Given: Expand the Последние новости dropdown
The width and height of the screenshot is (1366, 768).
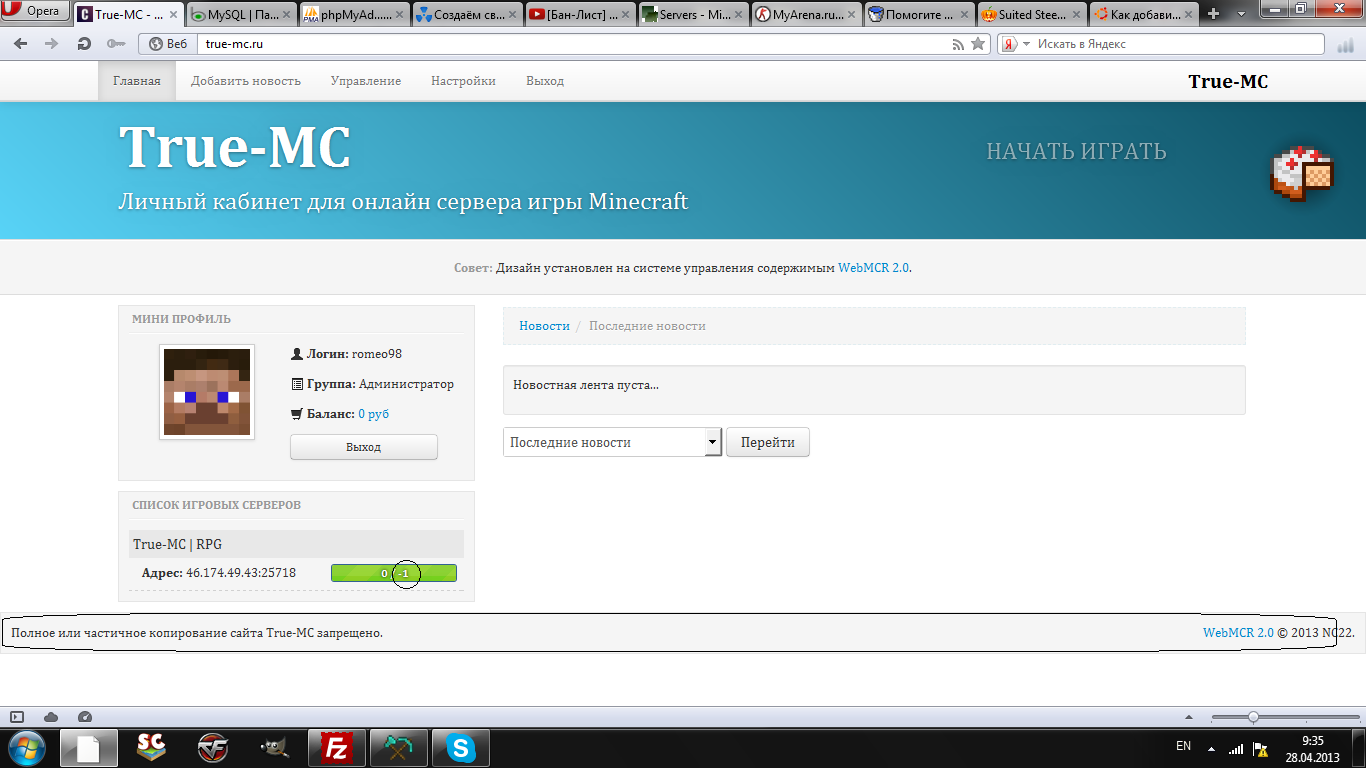Looking at the screenshot, I should (712, 442).
